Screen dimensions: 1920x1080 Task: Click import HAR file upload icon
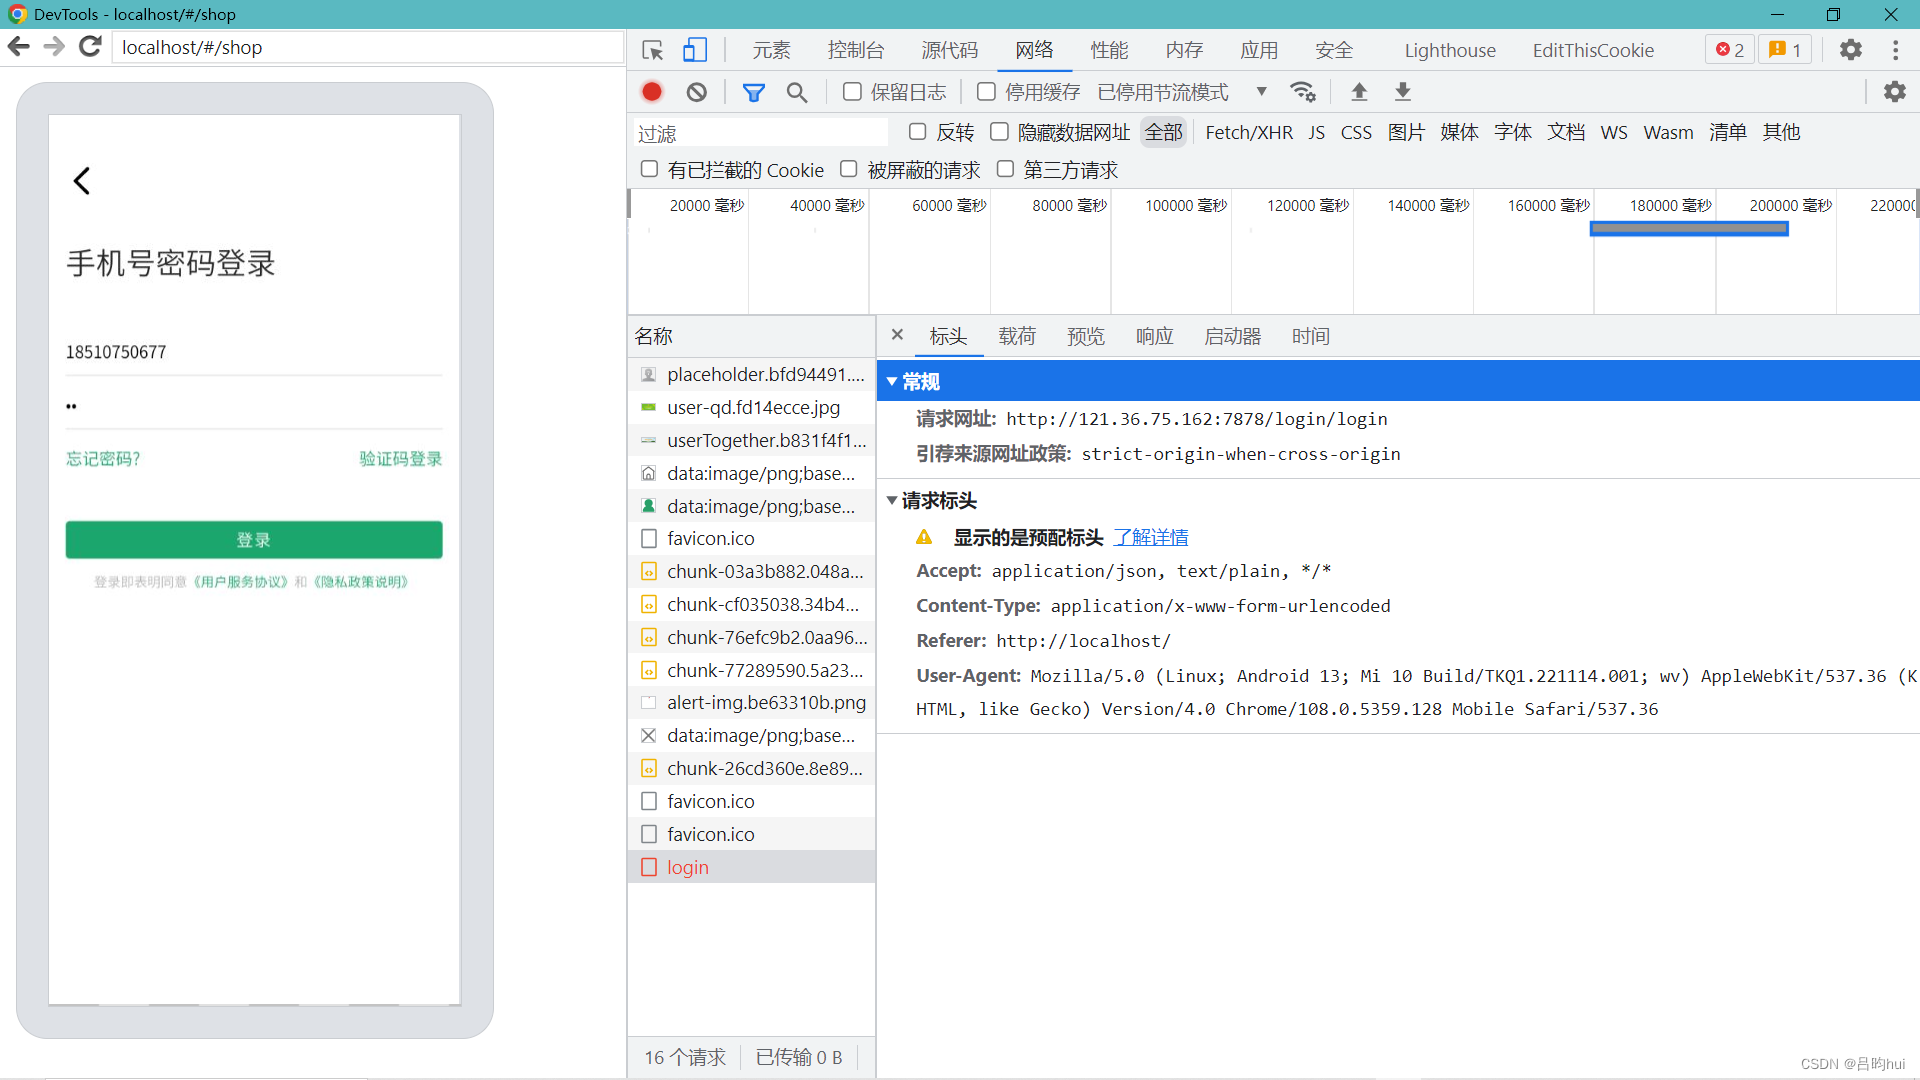(1359, 92)
